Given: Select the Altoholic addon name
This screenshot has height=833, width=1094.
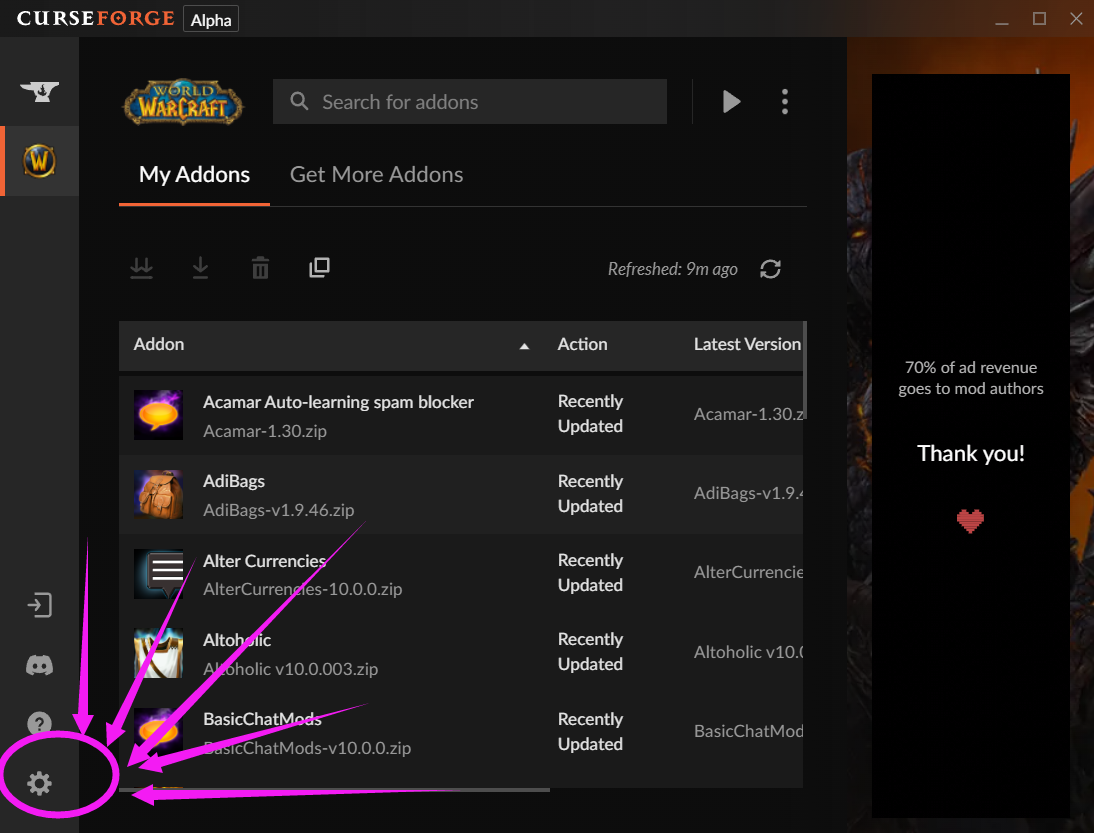Looking at the screenshot, I should (x=237, y=640).
